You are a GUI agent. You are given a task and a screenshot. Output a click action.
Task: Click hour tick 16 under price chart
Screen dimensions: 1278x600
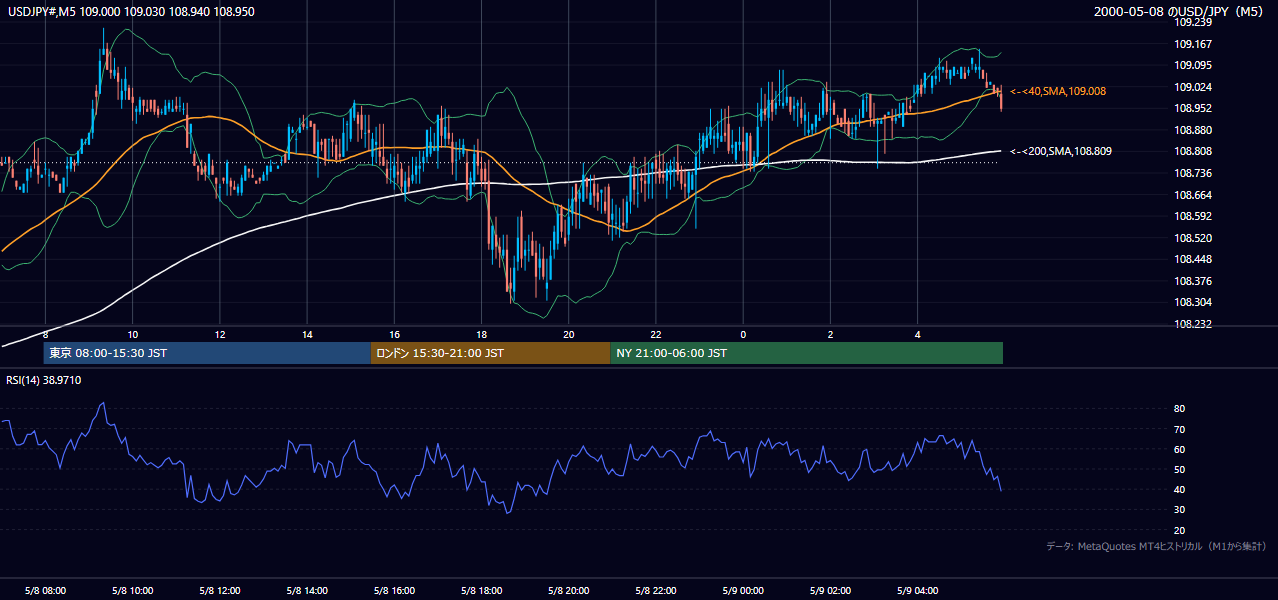coord(395,334)
